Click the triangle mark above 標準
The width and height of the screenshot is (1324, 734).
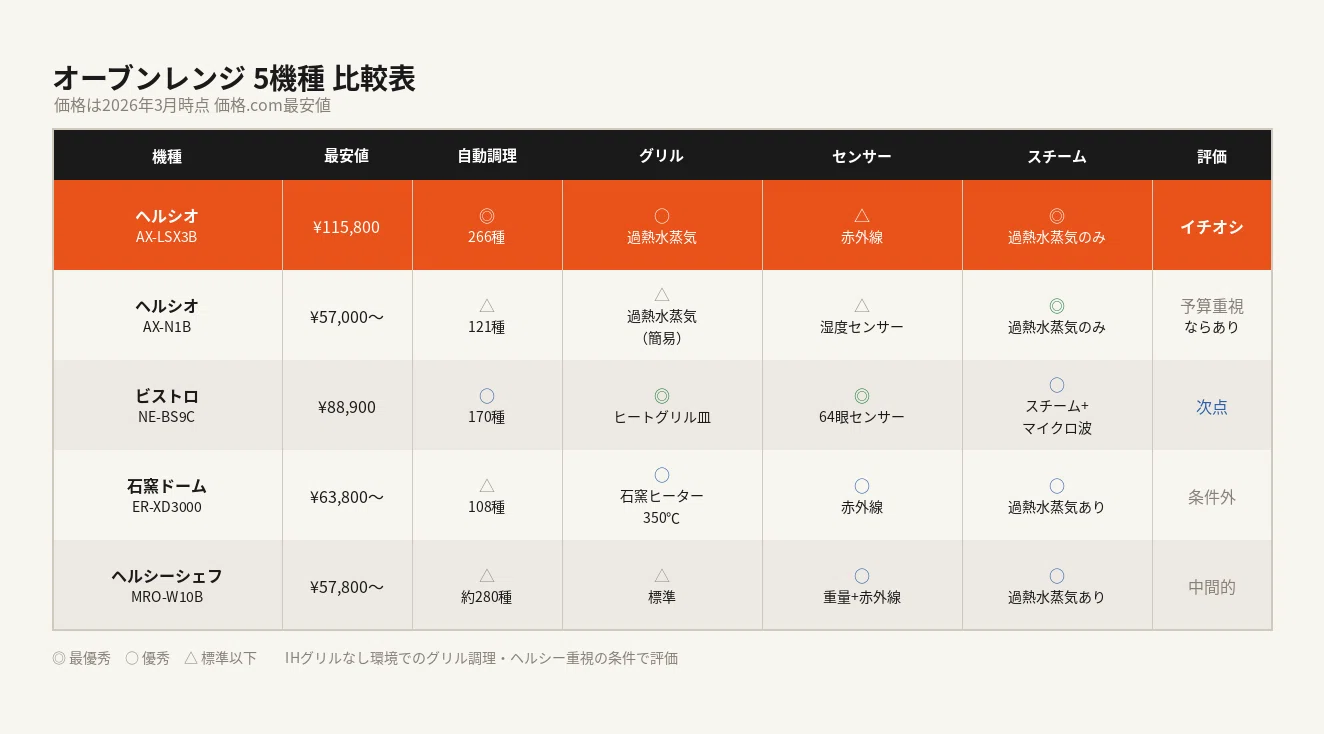point(662,575)
